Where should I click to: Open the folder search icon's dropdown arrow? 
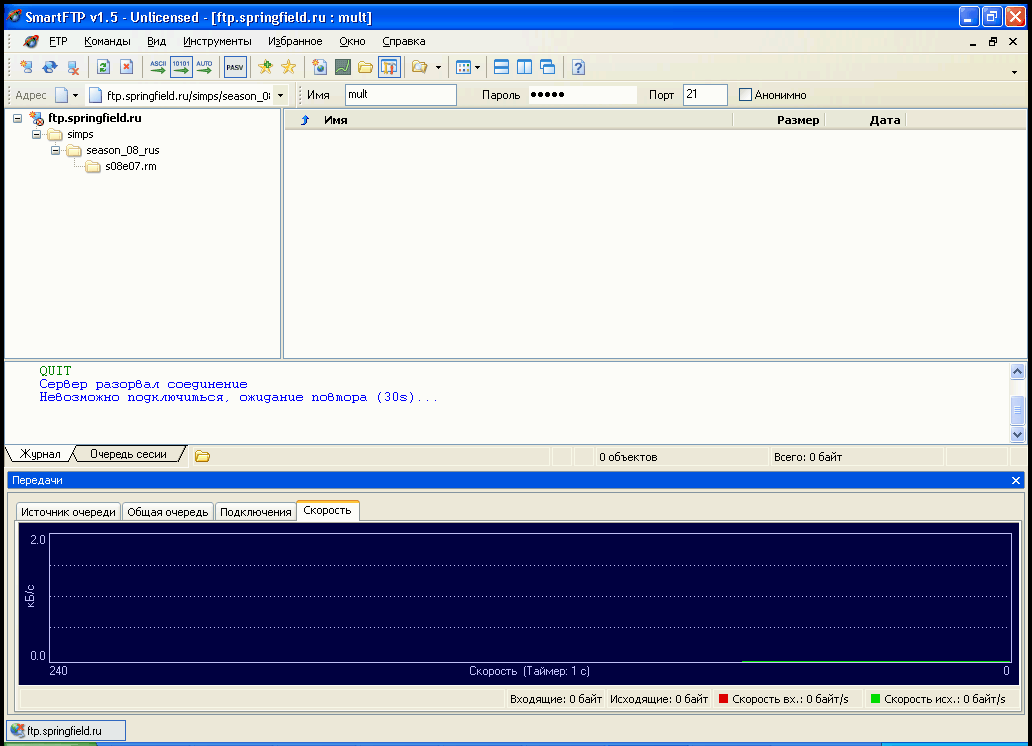click(x=438, y=67)
